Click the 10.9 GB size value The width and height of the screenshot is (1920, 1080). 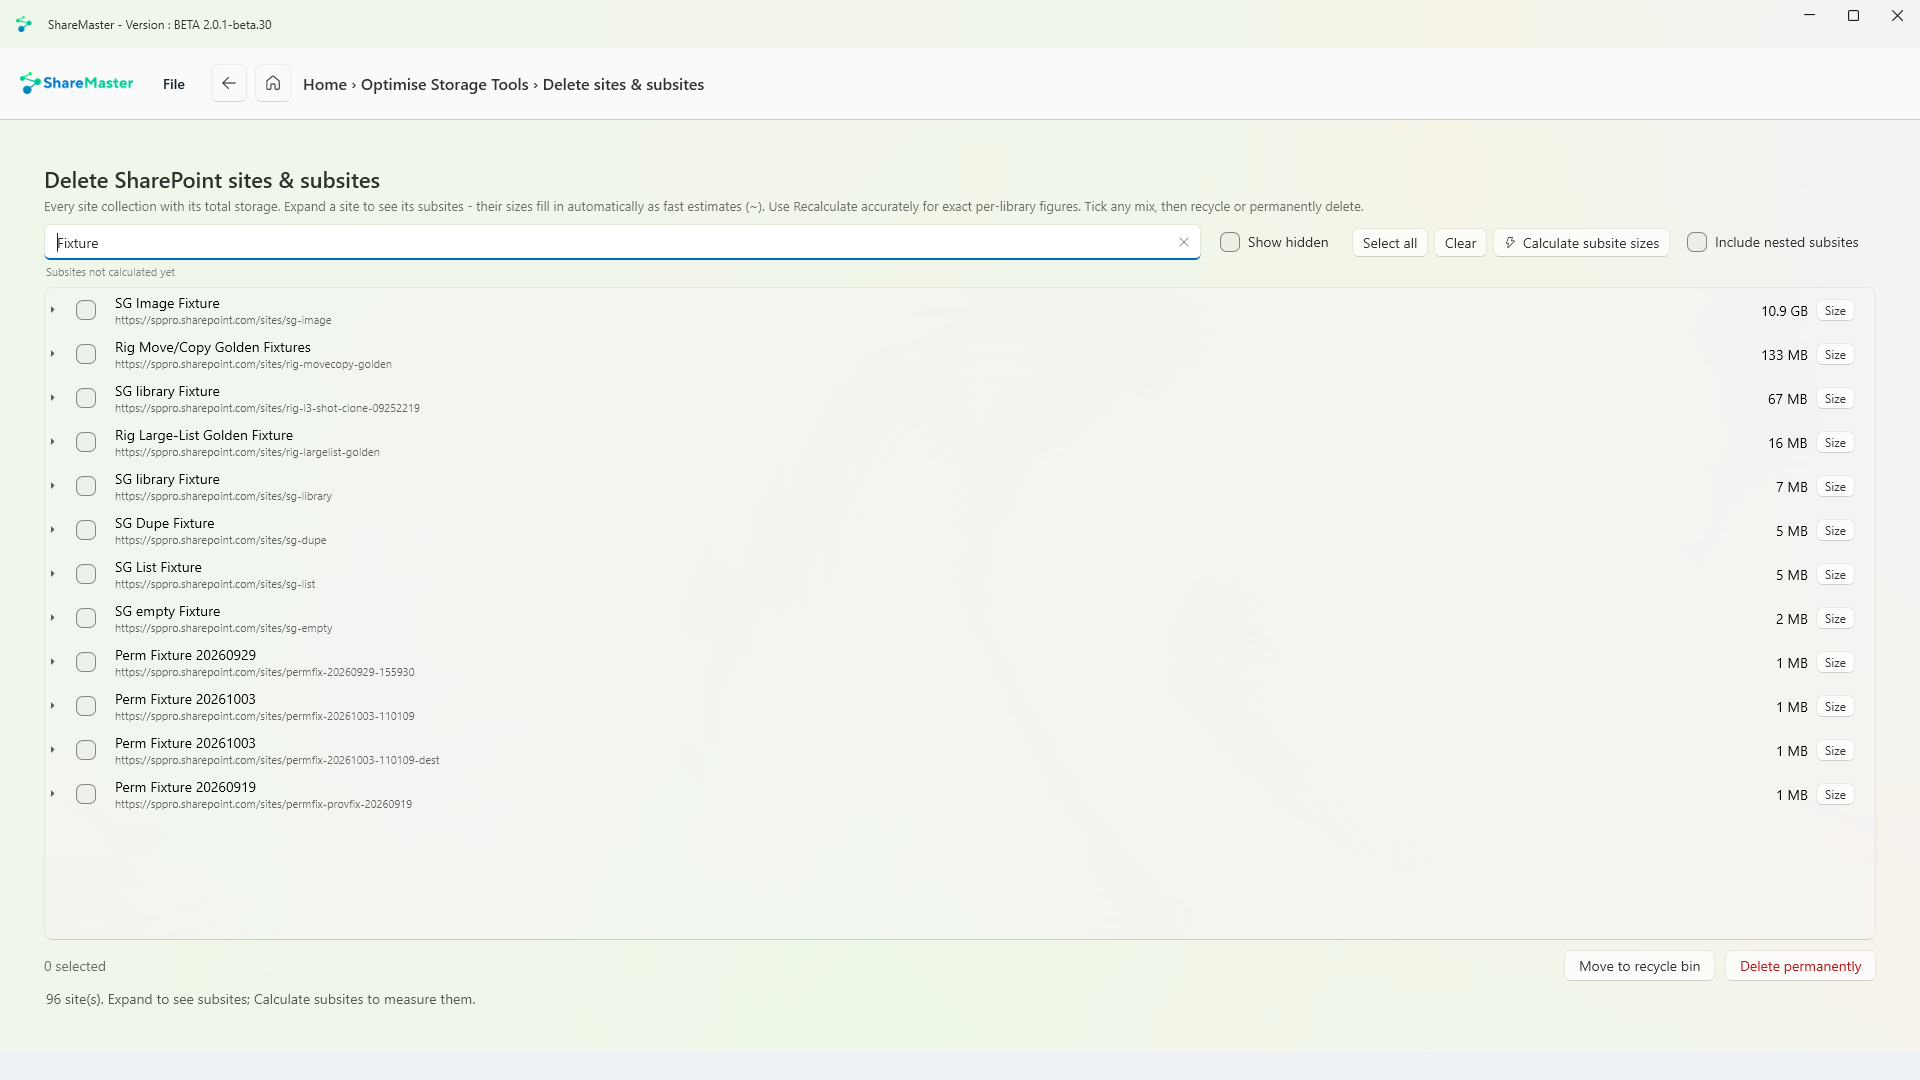(1784, 311)
